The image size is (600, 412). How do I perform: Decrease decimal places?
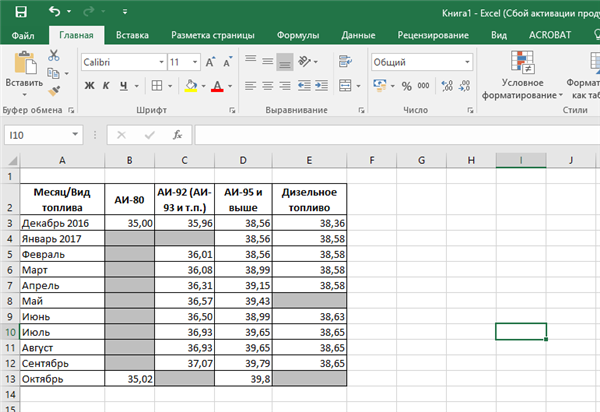[464, 86]
